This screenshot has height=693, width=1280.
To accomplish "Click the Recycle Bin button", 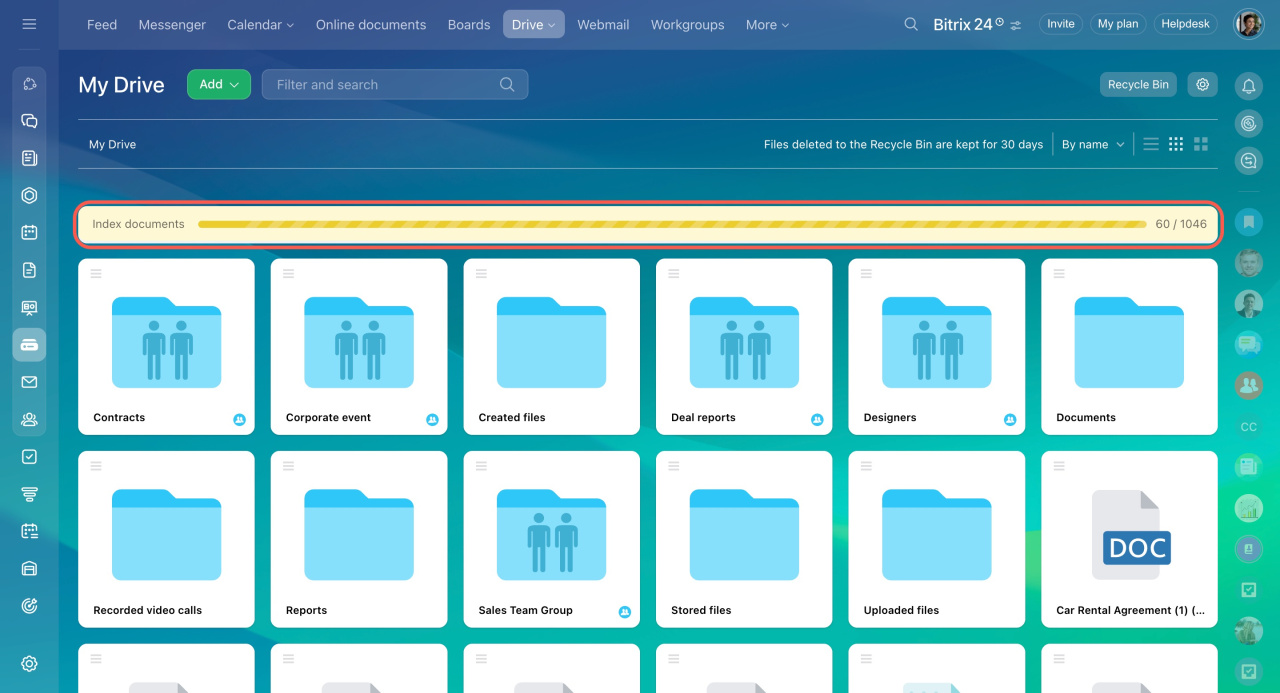I will (1138, 85).
